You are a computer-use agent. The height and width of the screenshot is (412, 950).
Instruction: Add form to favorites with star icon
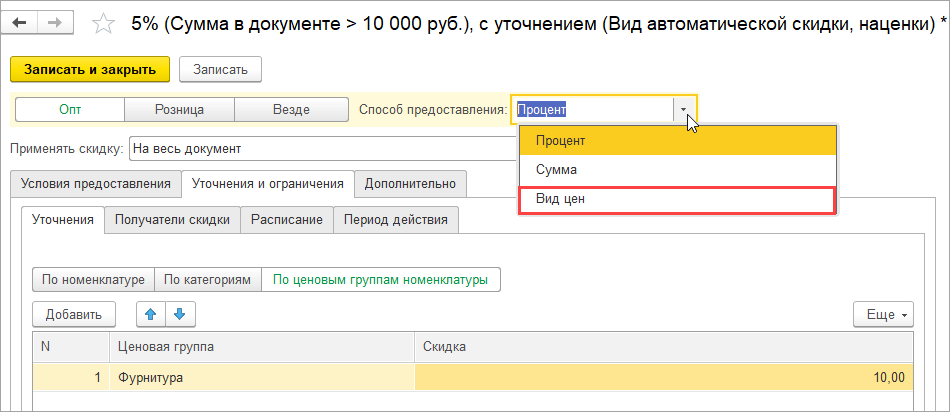[102, 23]
